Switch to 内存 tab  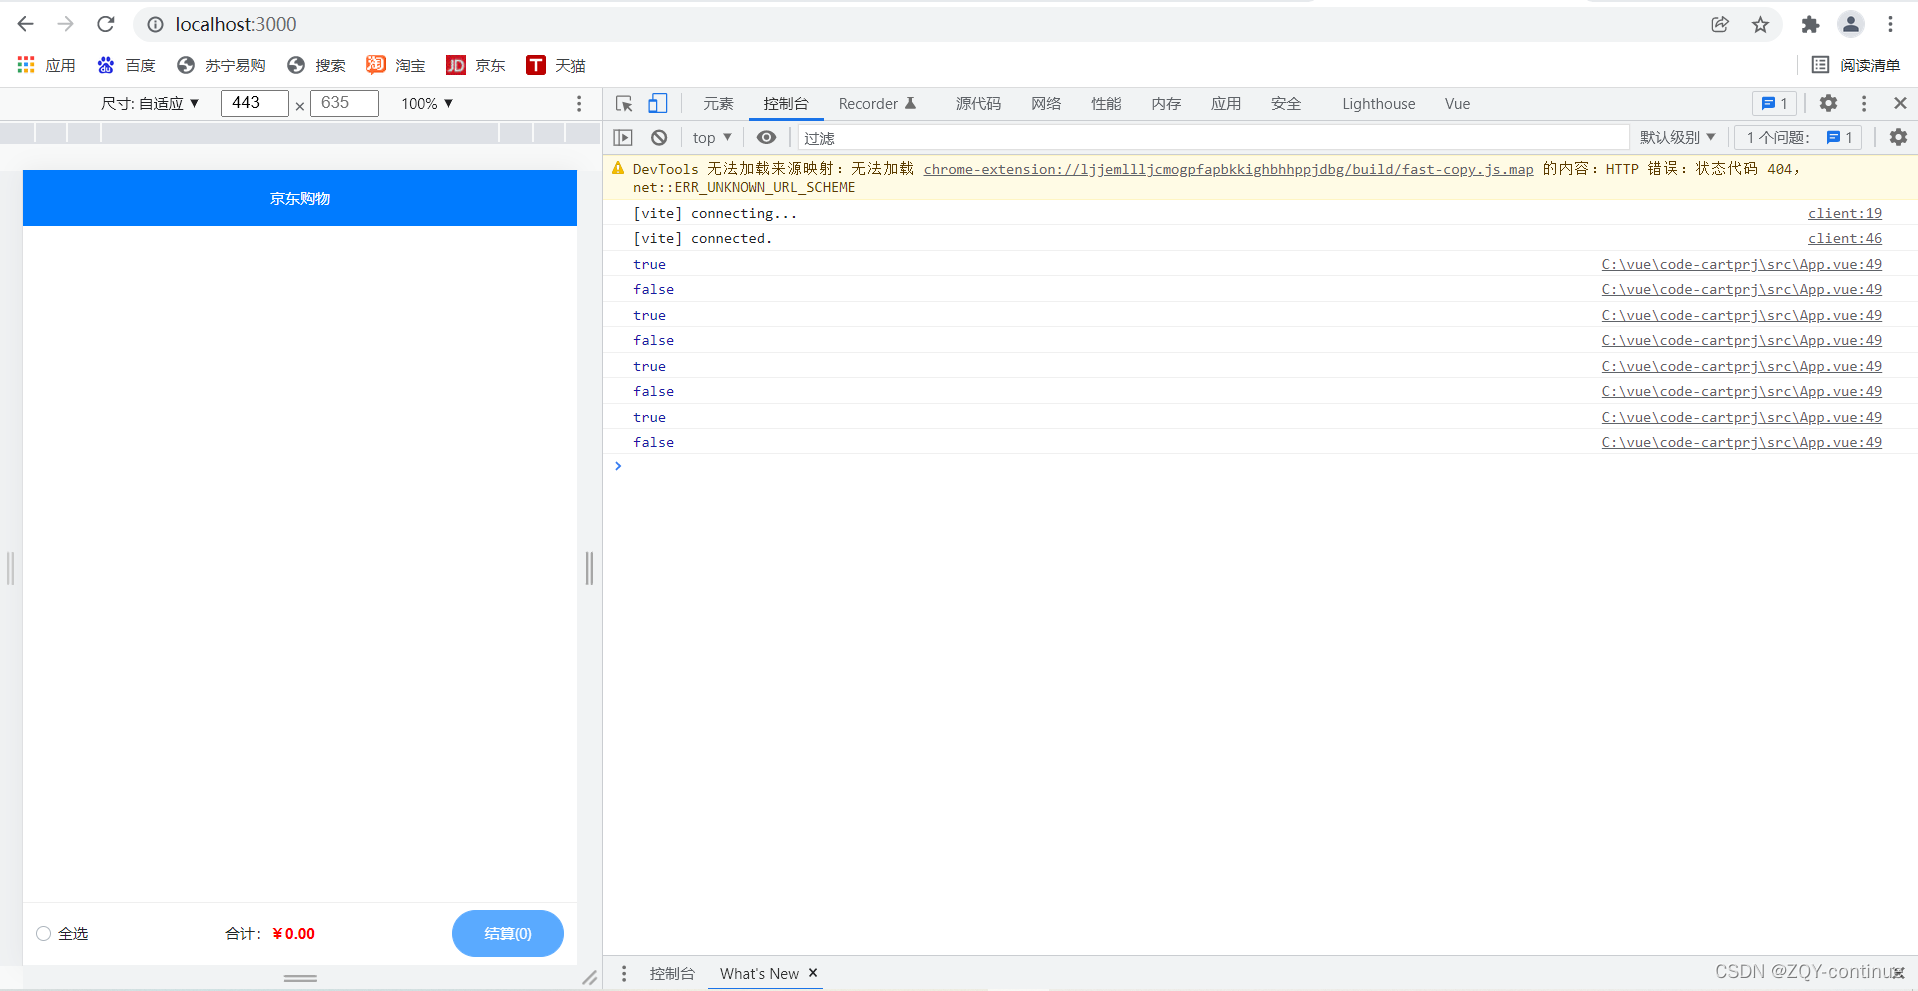point(1166,103)
